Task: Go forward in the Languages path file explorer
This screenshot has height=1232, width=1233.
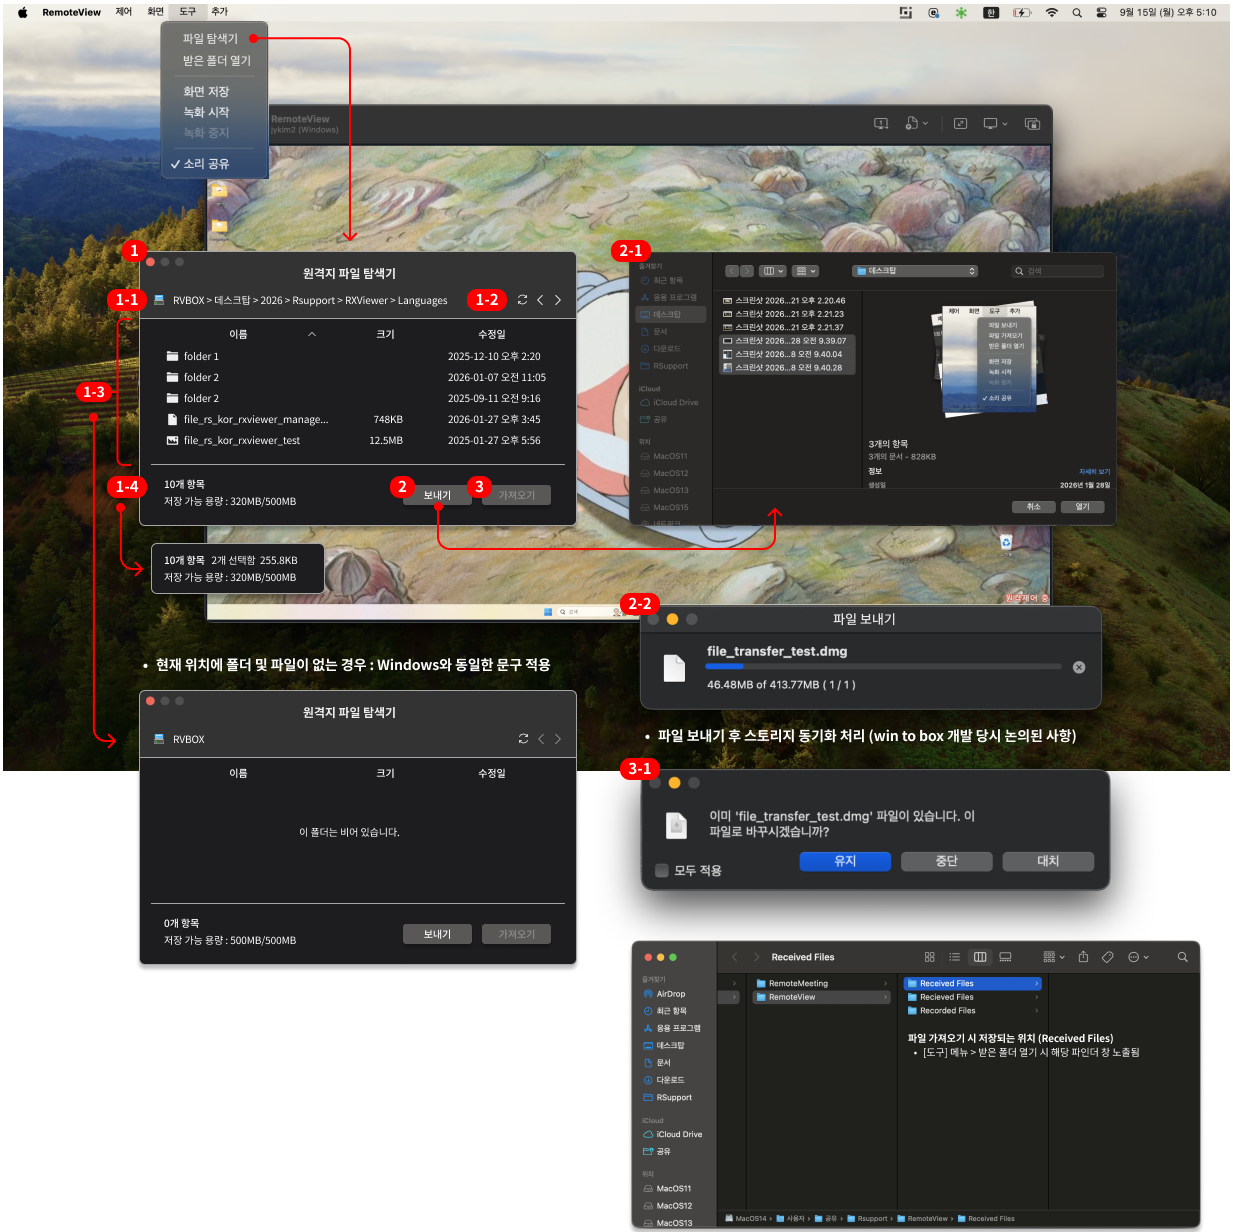Action: 558,300
